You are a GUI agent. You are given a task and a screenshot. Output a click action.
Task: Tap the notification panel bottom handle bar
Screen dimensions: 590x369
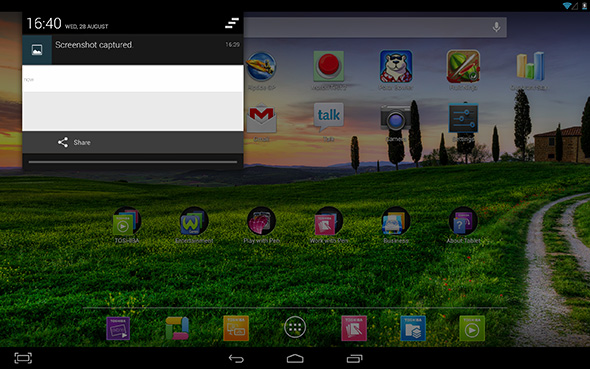[132, 162]
